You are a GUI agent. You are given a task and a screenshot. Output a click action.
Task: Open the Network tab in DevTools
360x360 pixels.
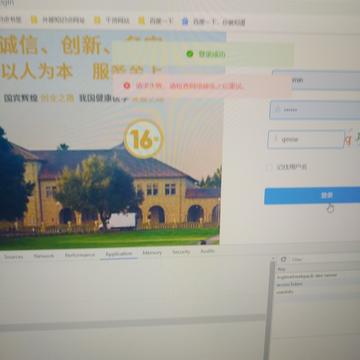click(44, 256)
